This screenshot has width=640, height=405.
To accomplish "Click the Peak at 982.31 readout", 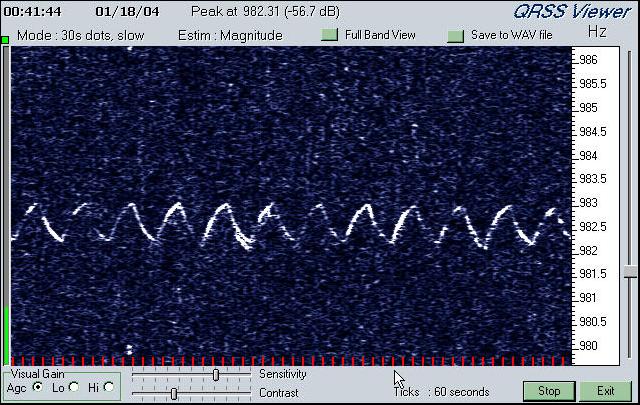I will (x=265, y=11).
